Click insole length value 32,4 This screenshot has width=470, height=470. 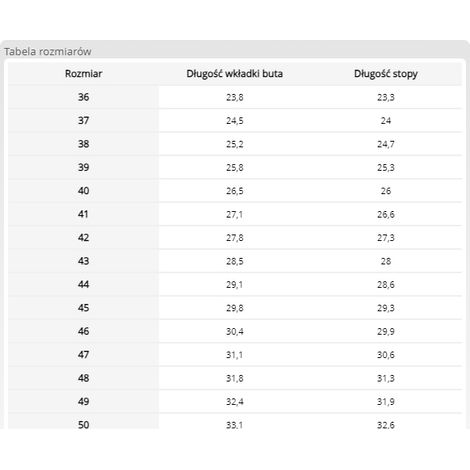(235, 402)
